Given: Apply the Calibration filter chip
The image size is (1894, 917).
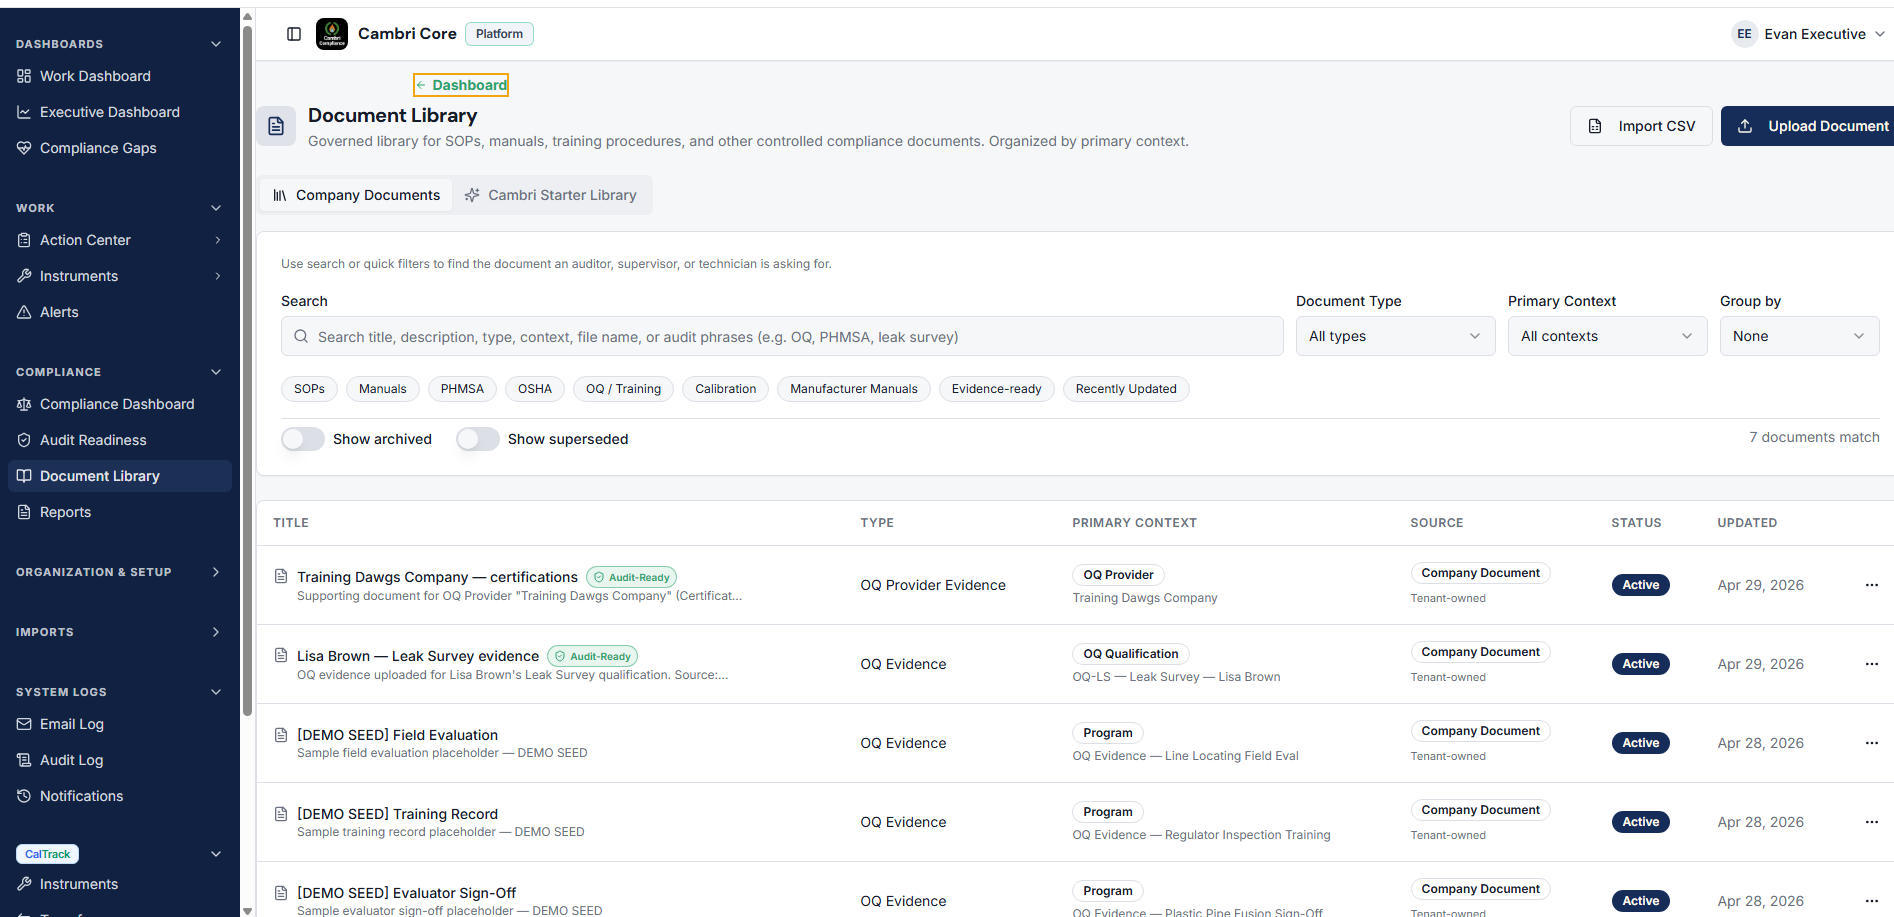Looking at the screenshot, I should (726, 389).
